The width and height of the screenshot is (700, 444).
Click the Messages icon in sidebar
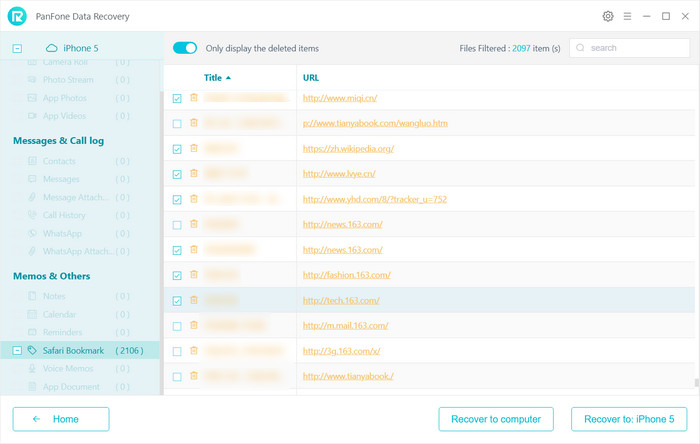pos(32,179)
